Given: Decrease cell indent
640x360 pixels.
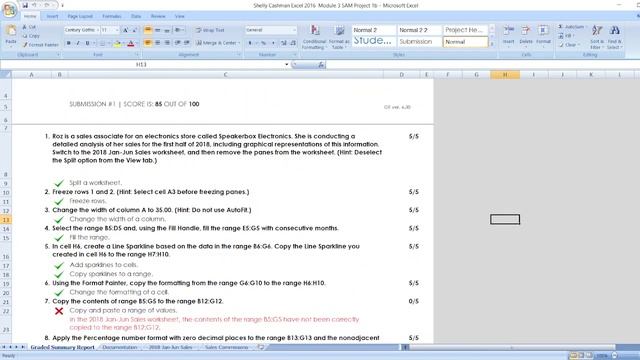Looking at the screenshot, I should (x=178, y=43).
